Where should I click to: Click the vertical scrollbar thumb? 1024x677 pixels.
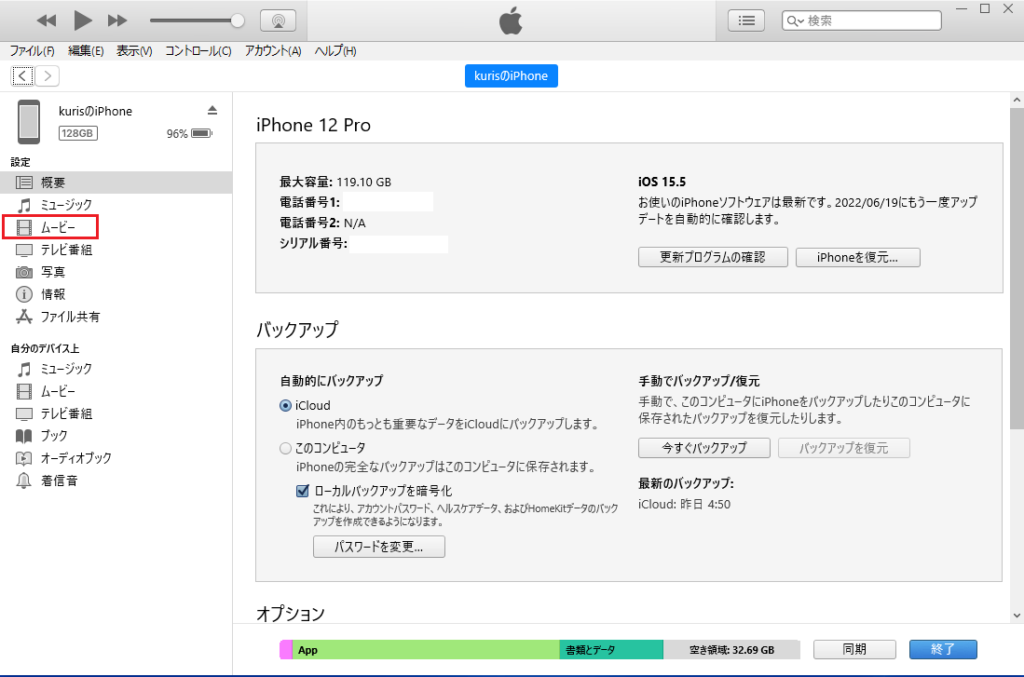tap(1016, 268)
